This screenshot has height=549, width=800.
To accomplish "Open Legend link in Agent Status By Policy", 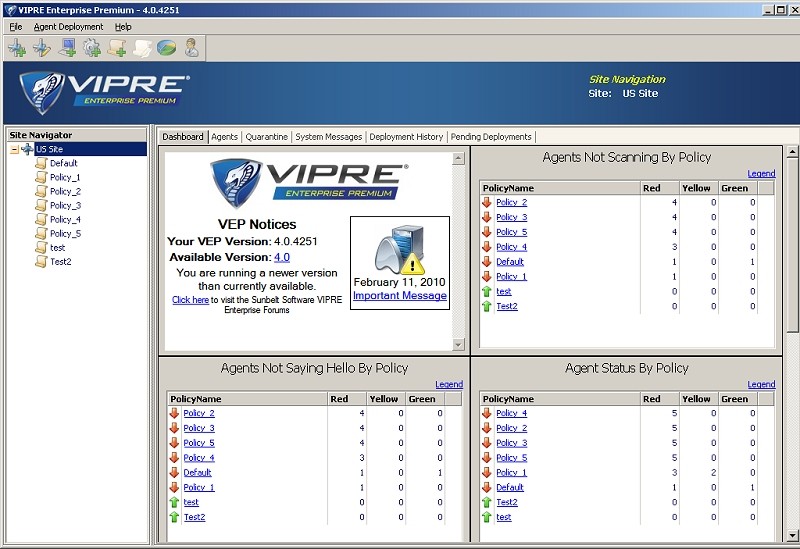I will (x=761, y=384).
